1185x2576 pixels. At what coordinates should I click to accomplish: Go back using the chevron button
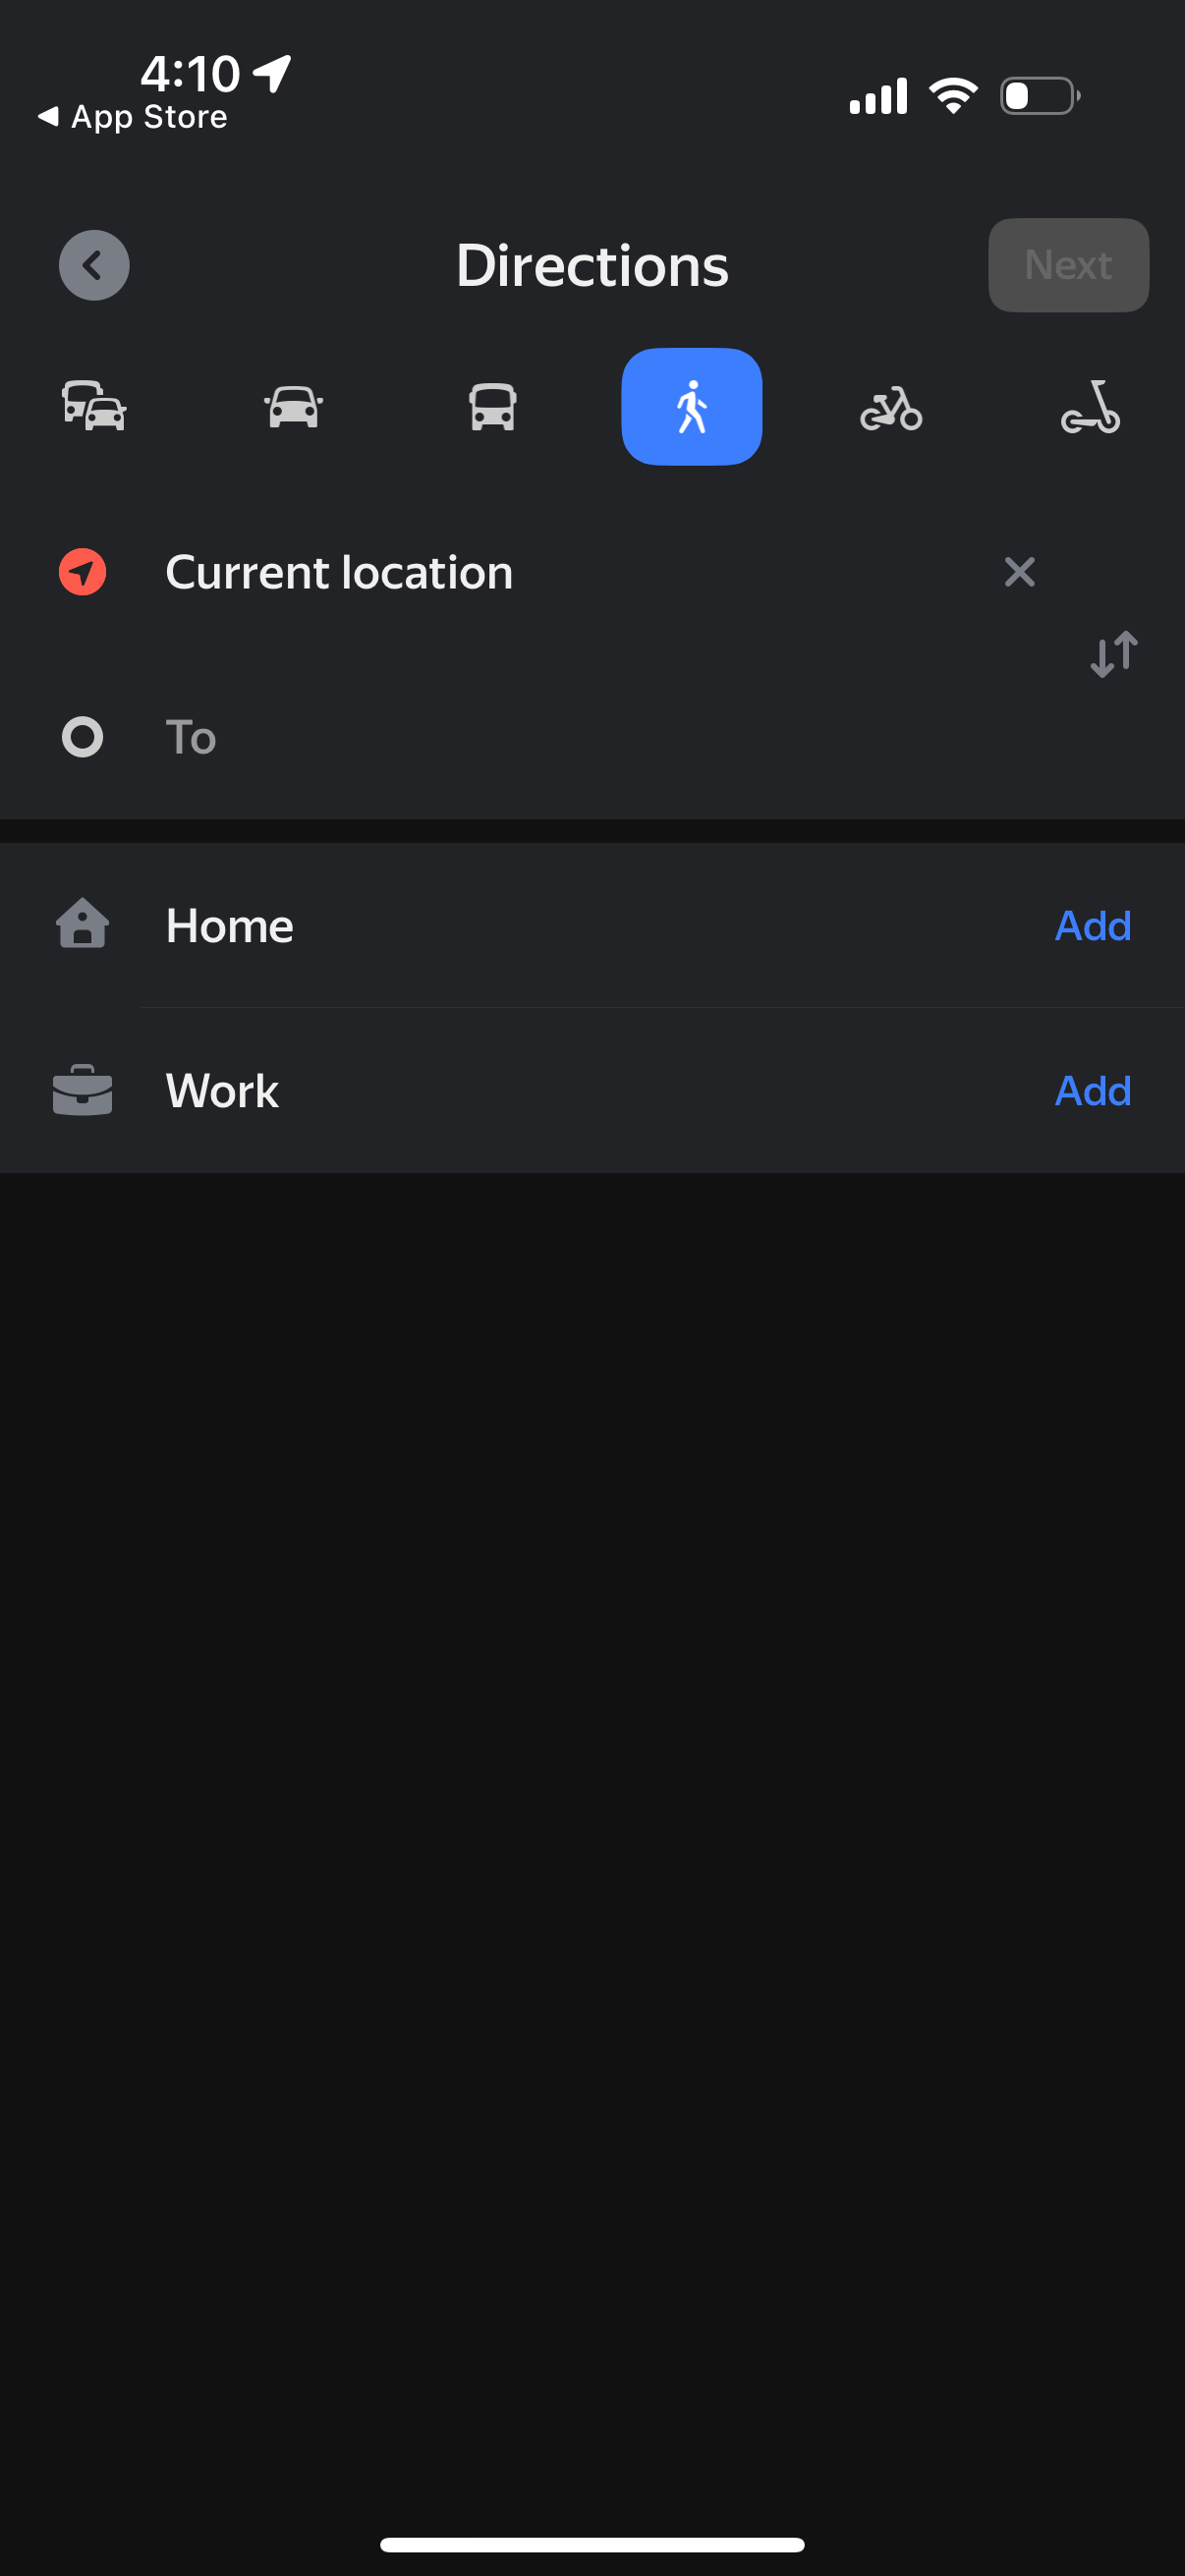94,265
